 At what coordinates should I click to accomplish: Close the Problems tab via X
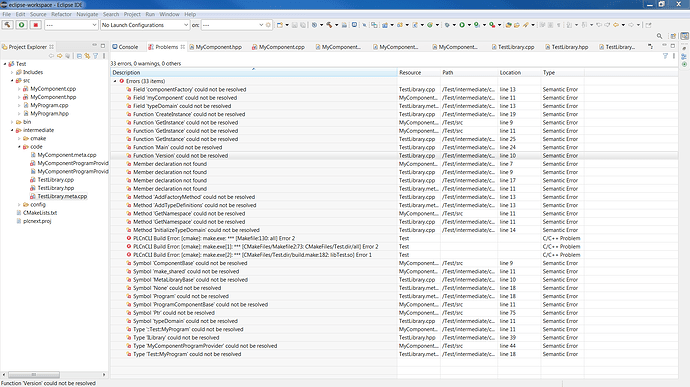pyautogui.click(x=183, y=47)
